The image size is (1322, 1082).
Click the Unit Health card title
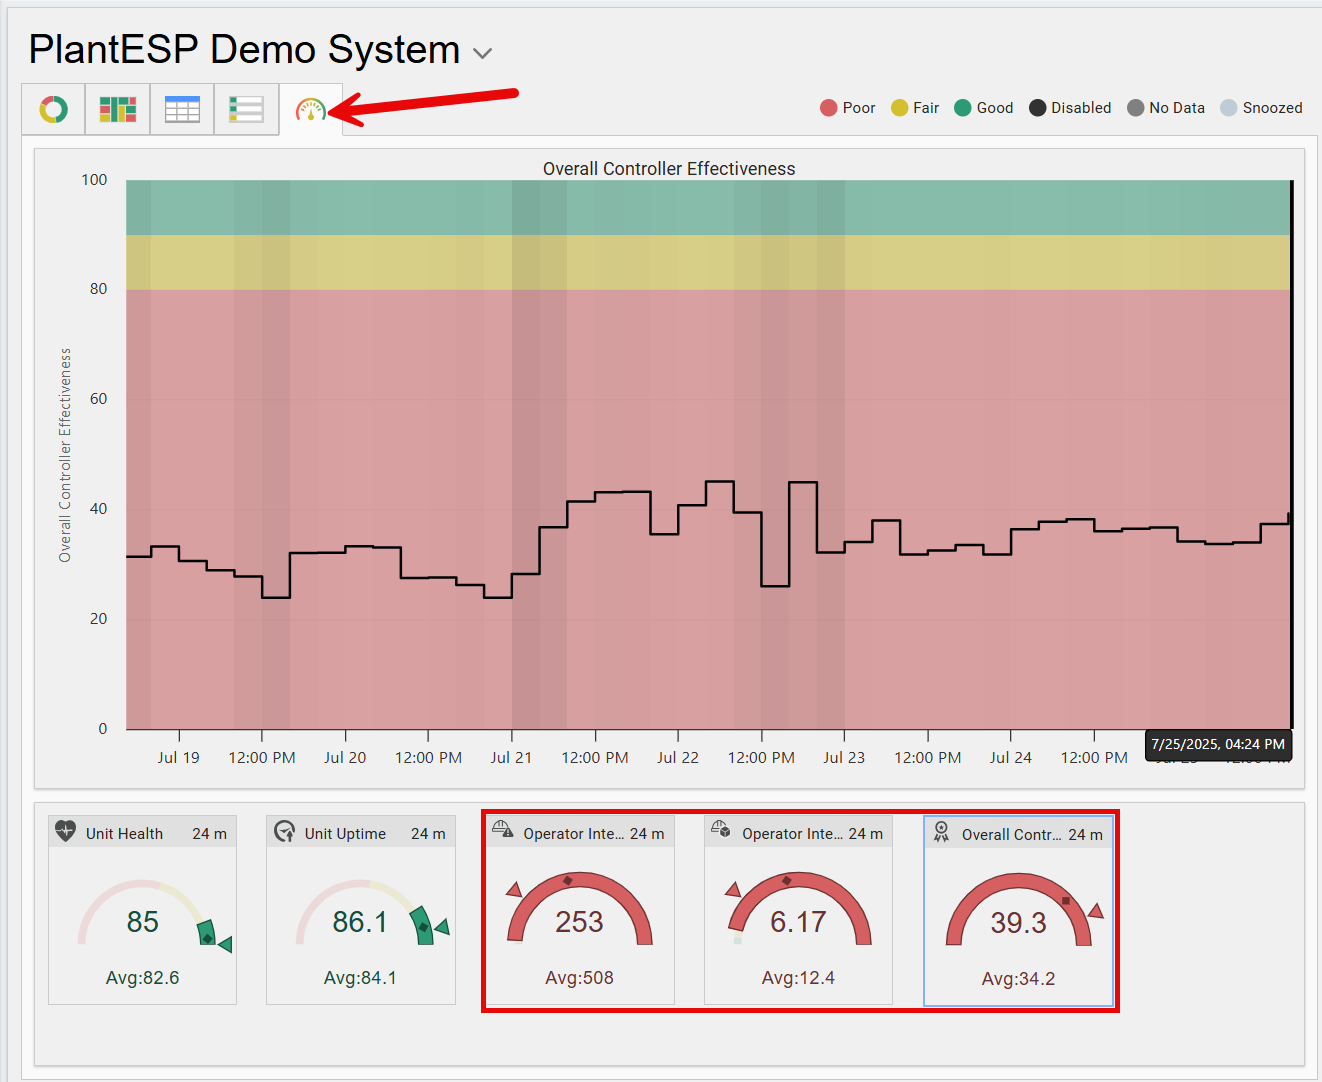point(124,834)
